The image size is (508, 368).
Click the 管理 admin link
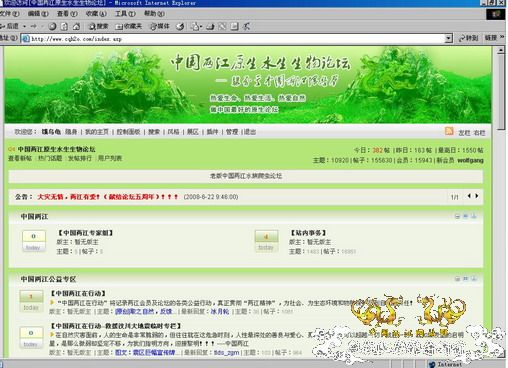[x=232, y=132]
